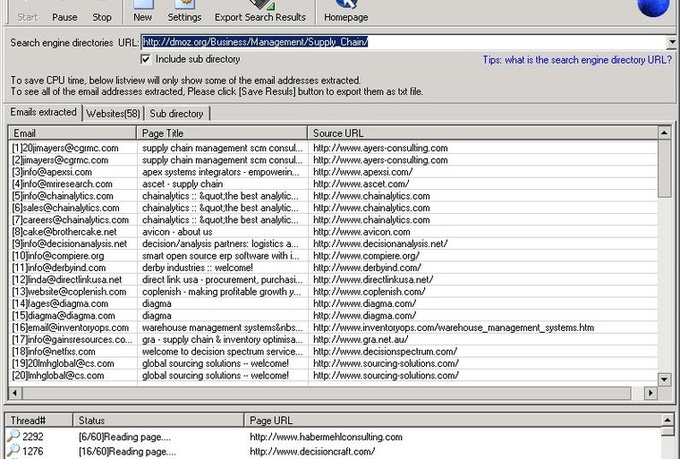Select row diagma@diagma.com
Screen dimensions: 680x459
pos(333,316)
